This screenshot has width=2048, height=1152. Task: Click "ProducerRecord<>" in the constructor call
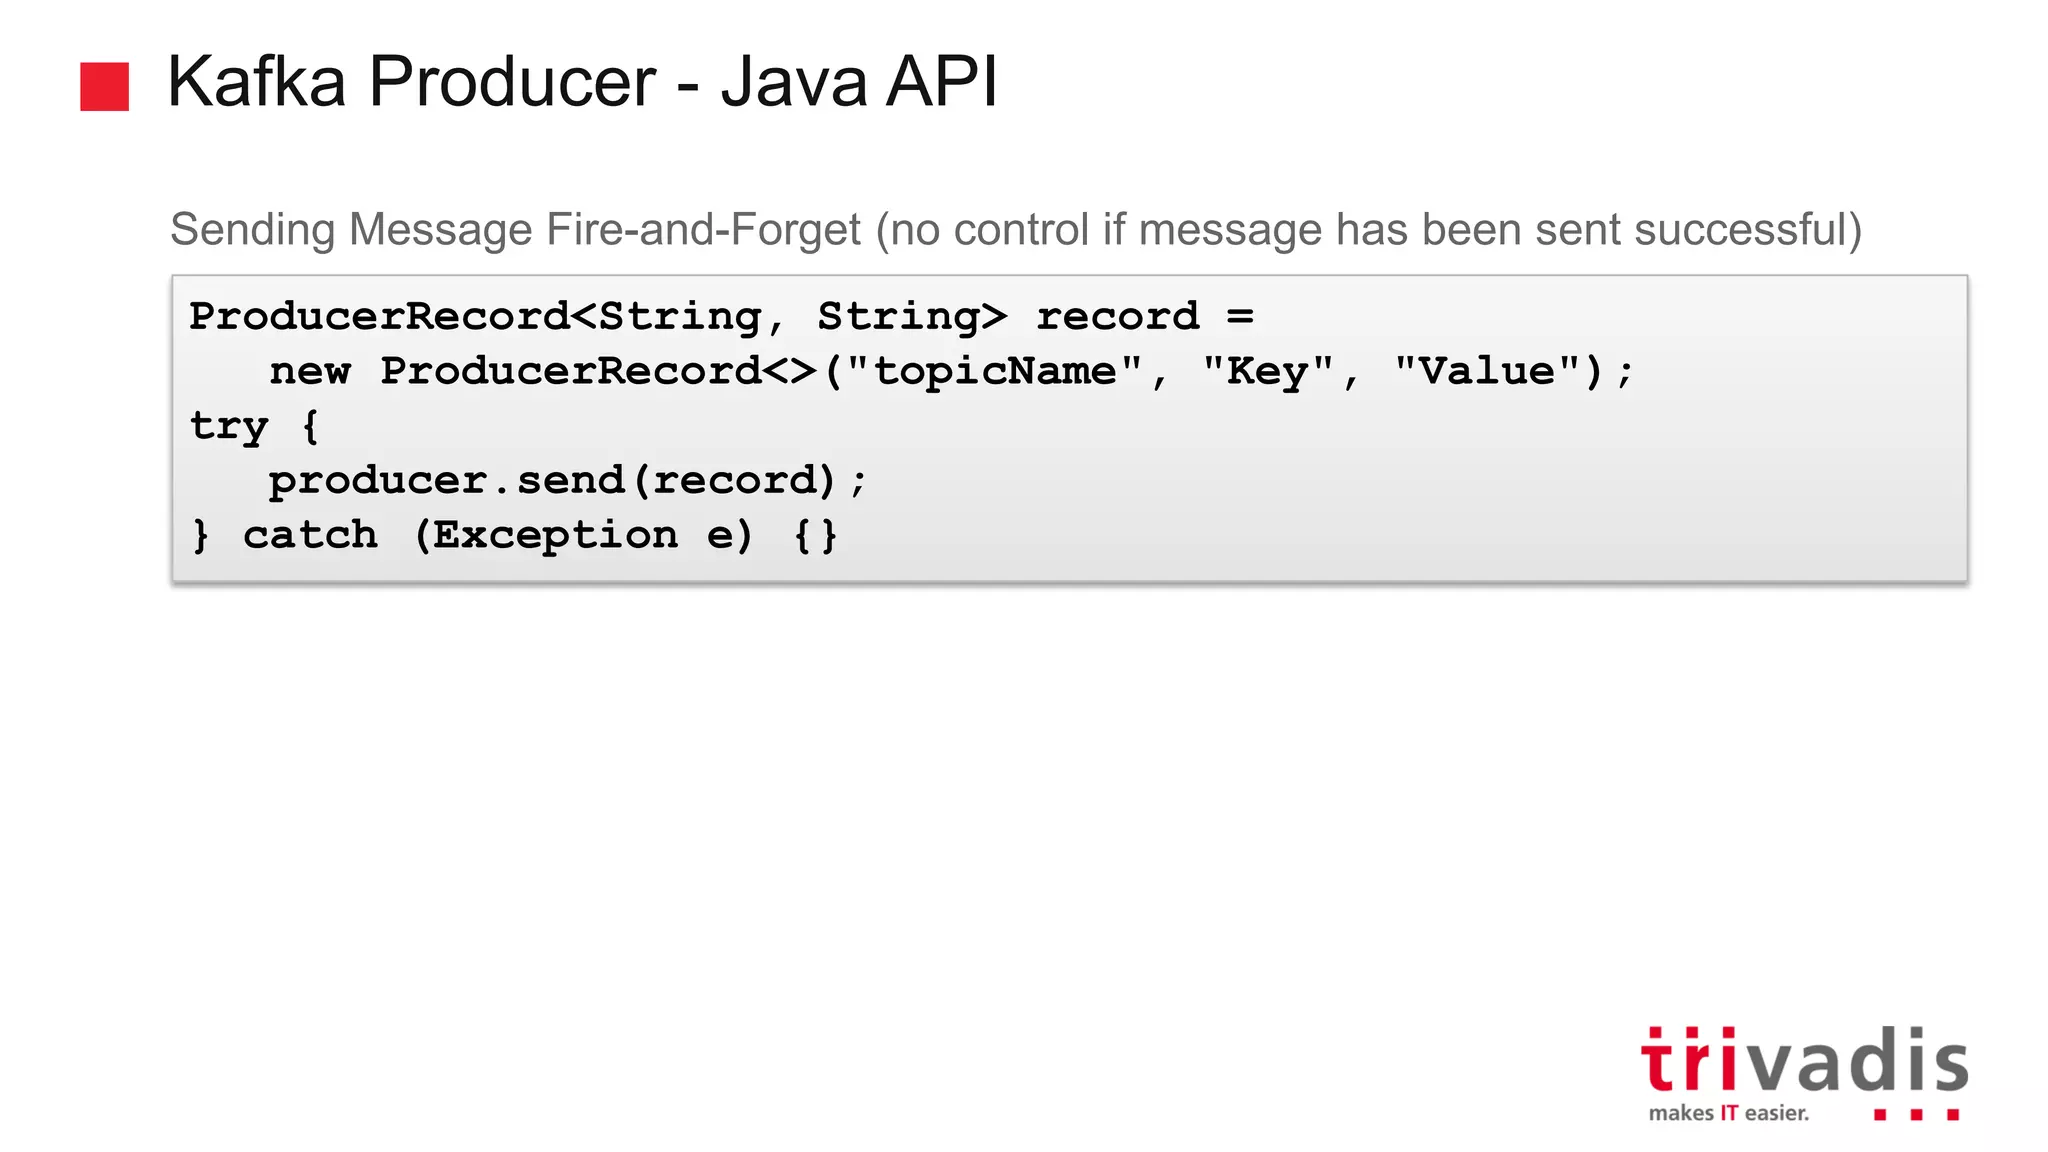598,371
